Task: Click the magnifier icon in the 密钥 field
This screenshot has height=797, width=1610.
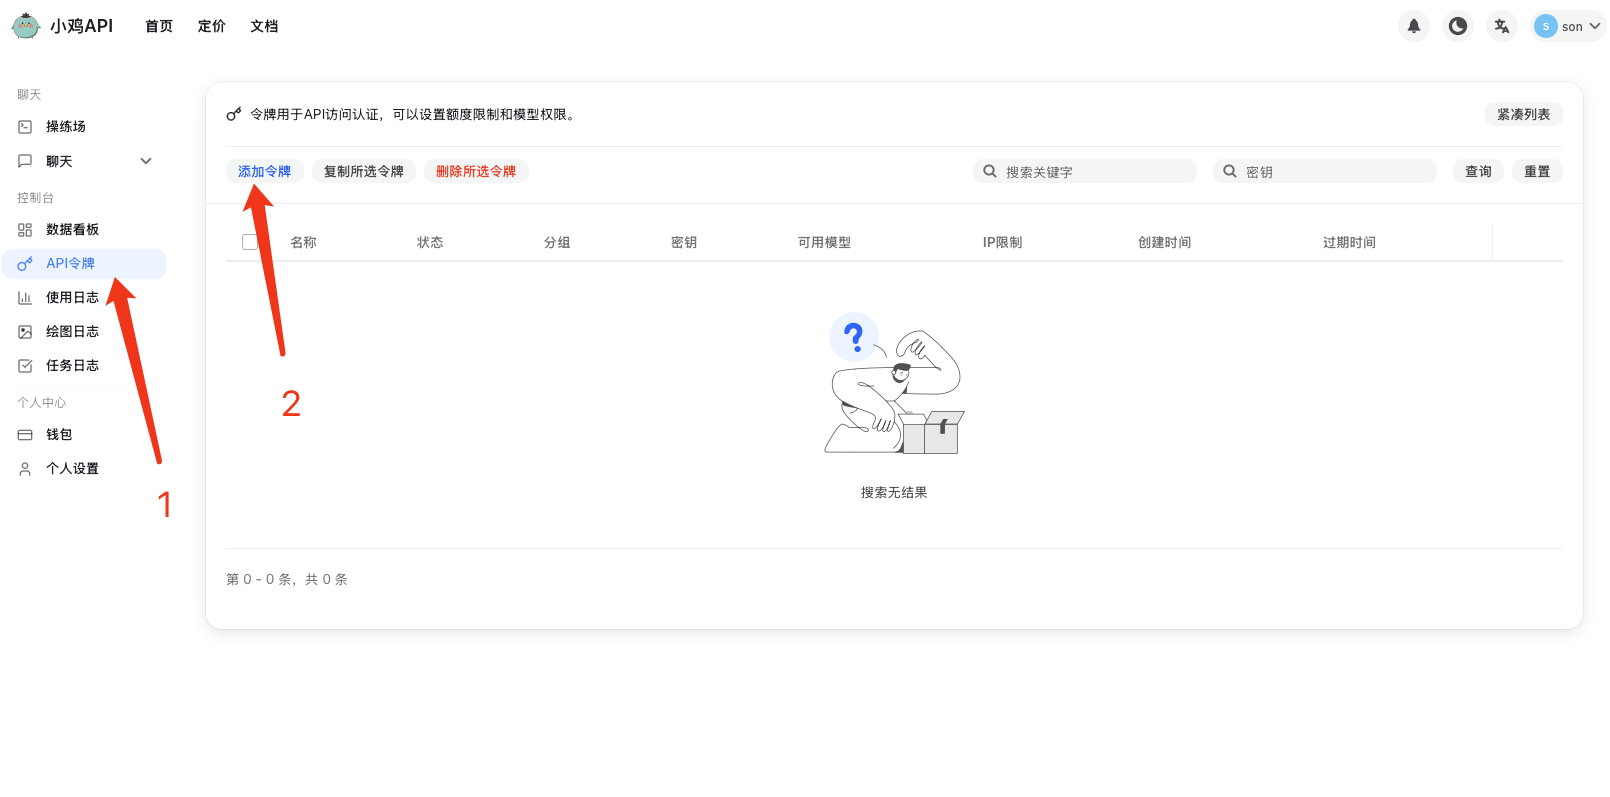Action: 1230,171
